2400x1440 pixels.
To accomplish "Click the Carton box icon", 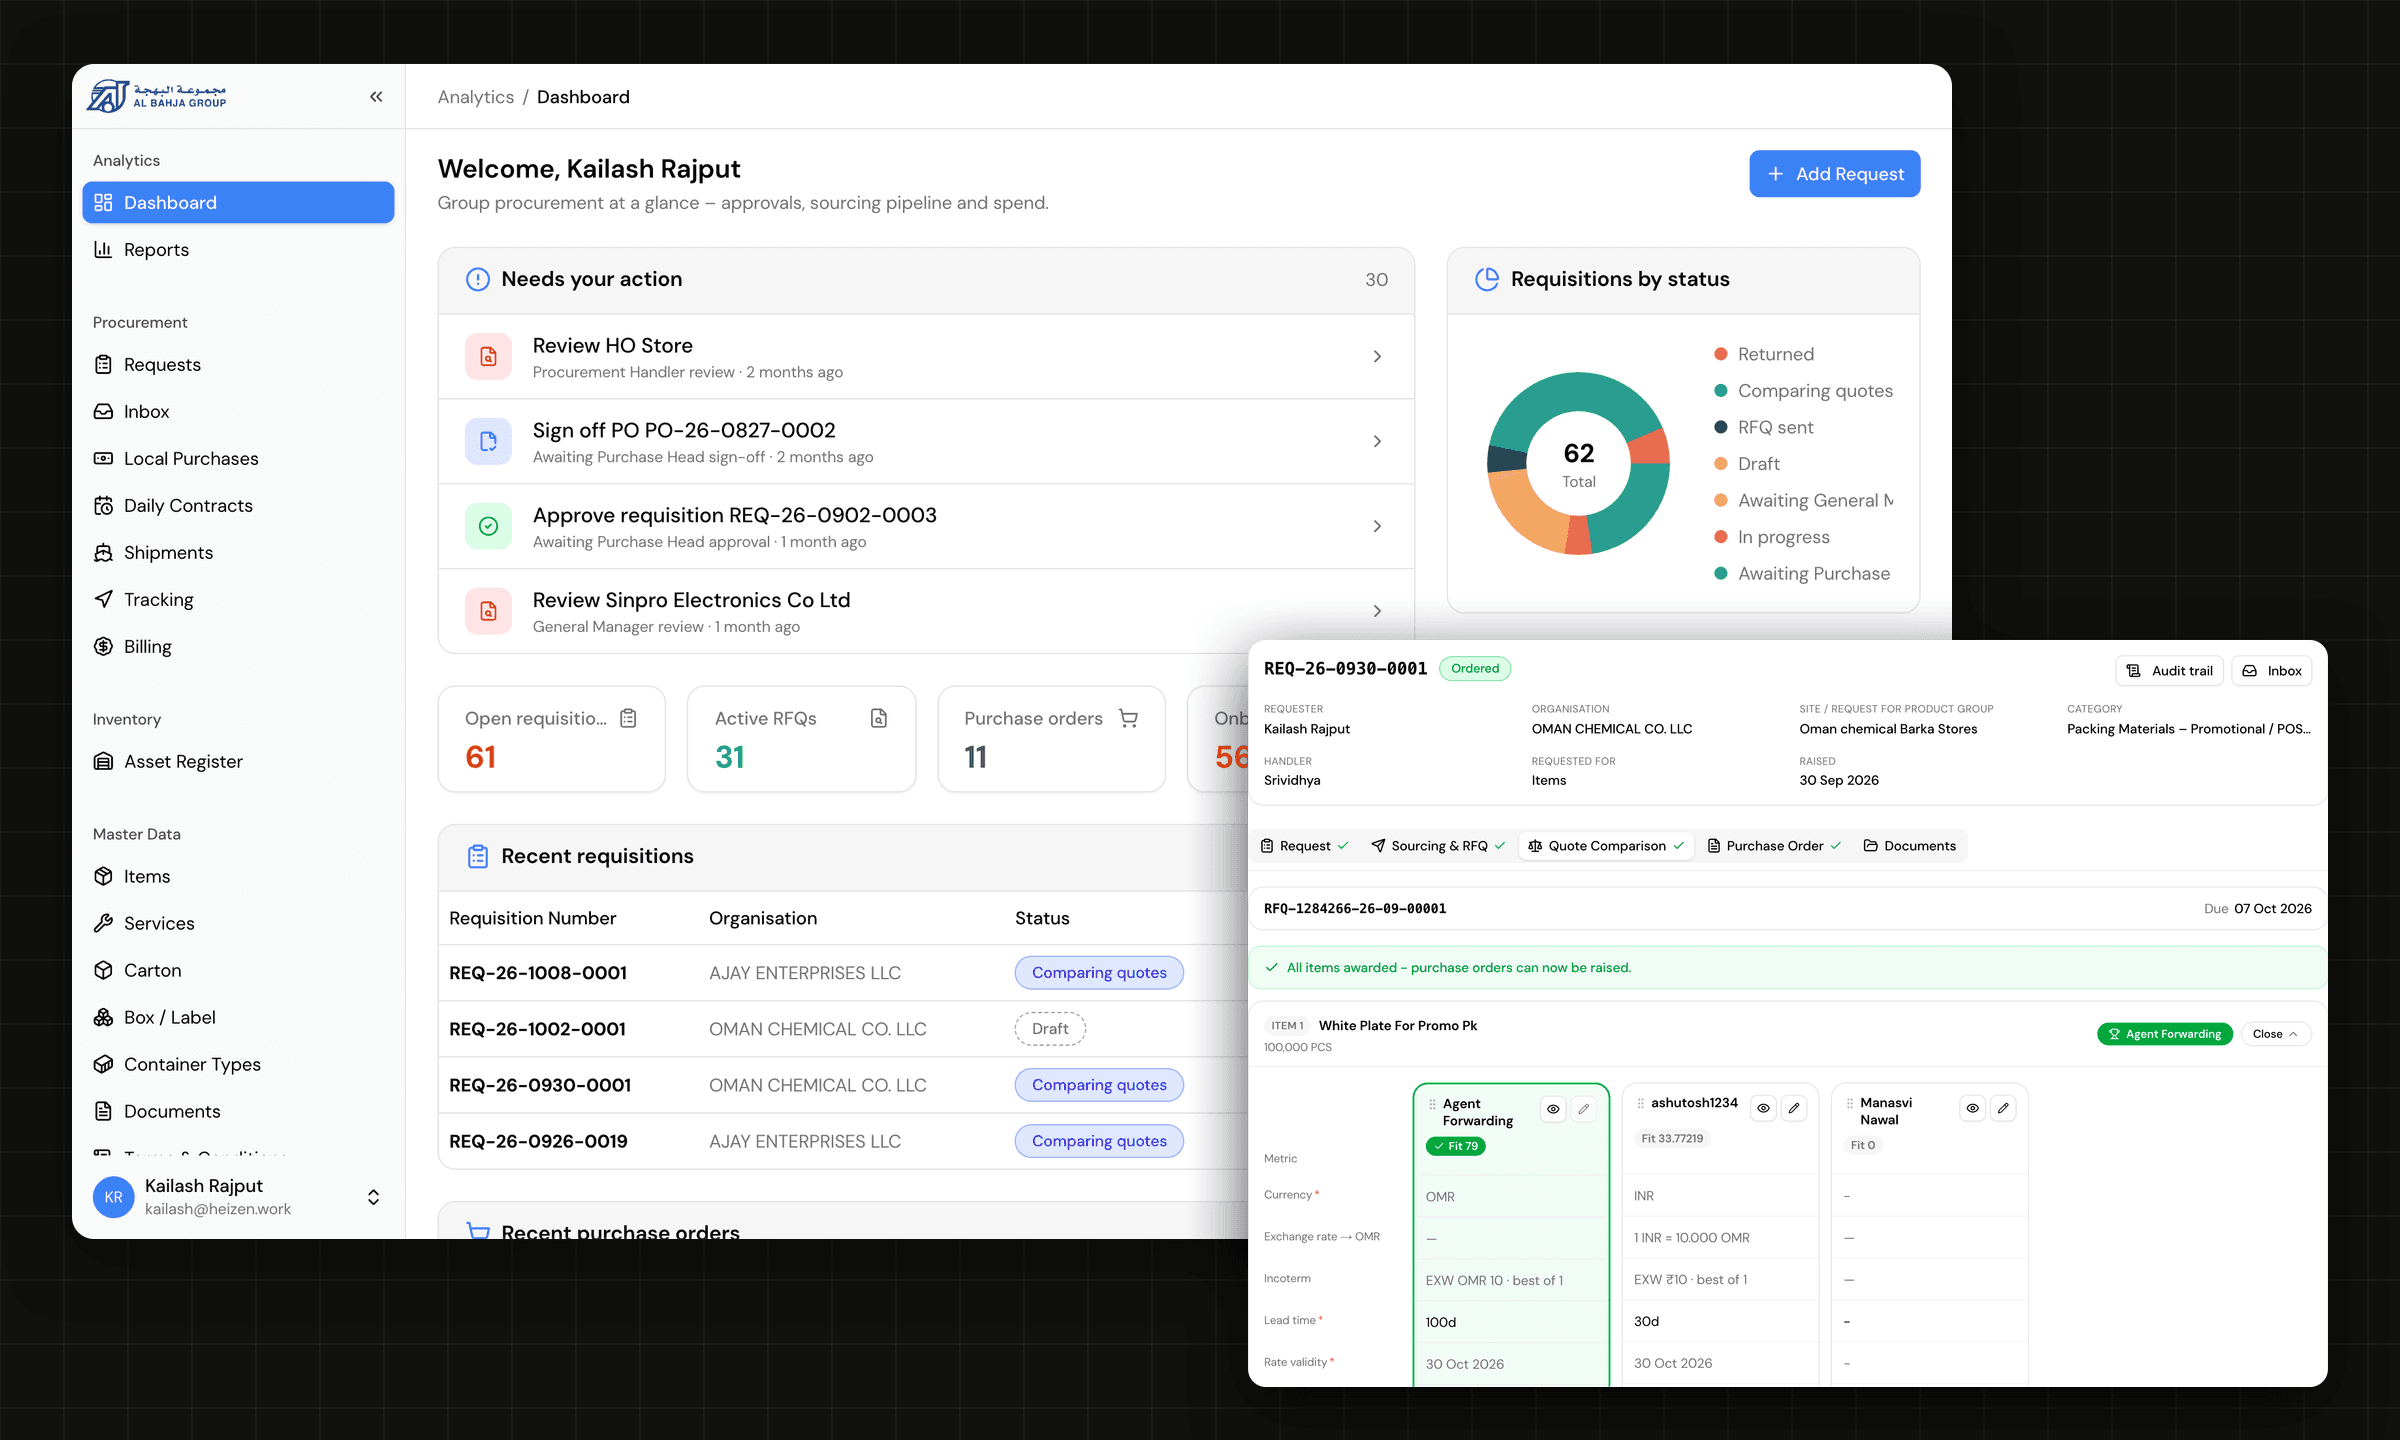I will [x=103, y=971].
